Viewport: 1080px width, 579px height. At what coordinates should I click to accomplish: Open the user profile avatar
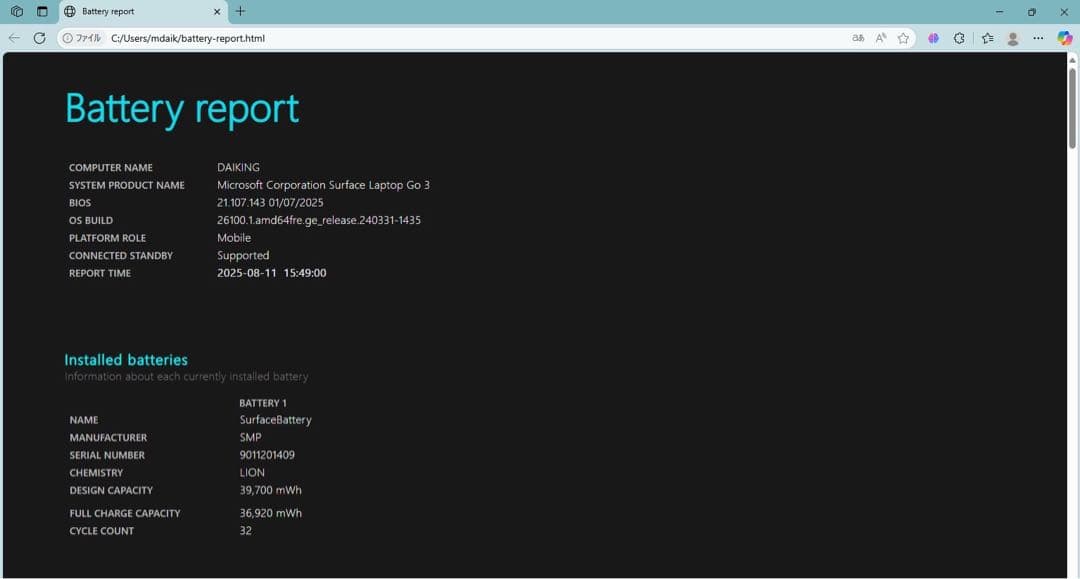tap(1013, 38)
